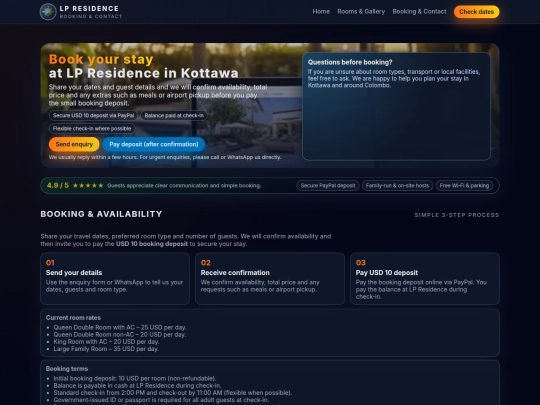Viewport: 540px width, 405px height.
Task: Click 'Current room rates' heading
Action: coord(73,318)
